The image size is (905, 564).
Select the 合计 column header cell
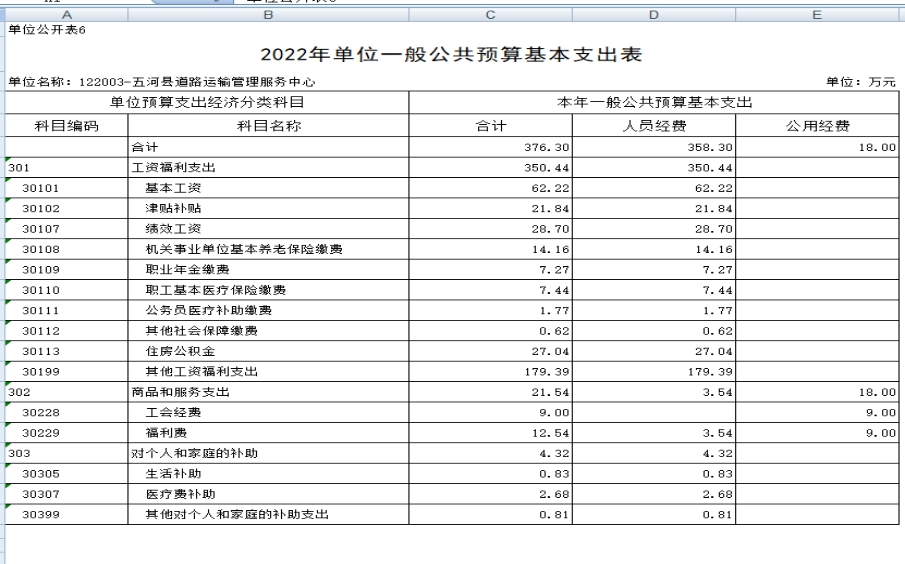[x=491, y=126]
